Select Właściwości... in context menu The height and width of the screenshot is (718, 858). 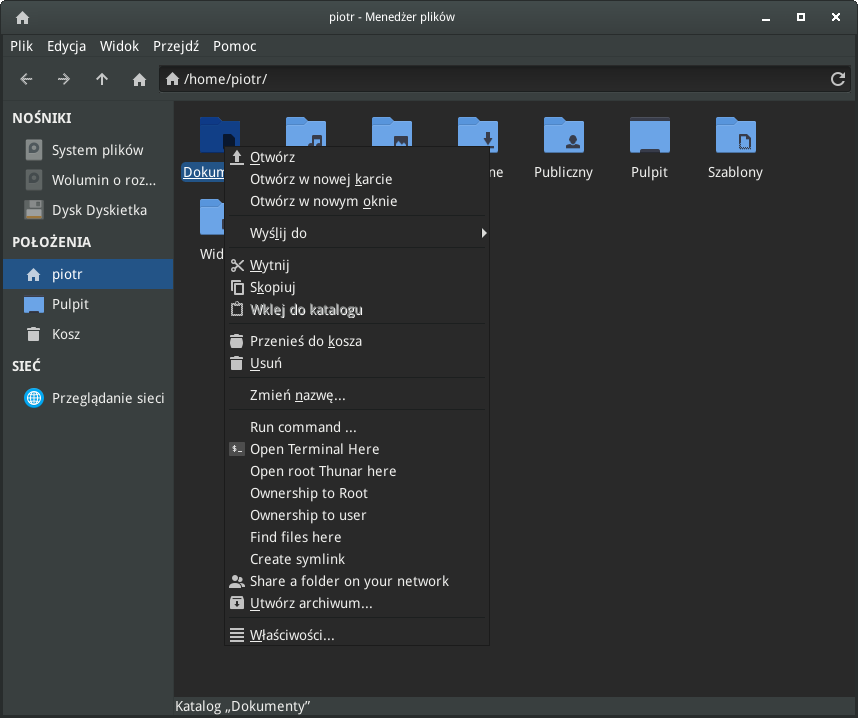(292, 635)
